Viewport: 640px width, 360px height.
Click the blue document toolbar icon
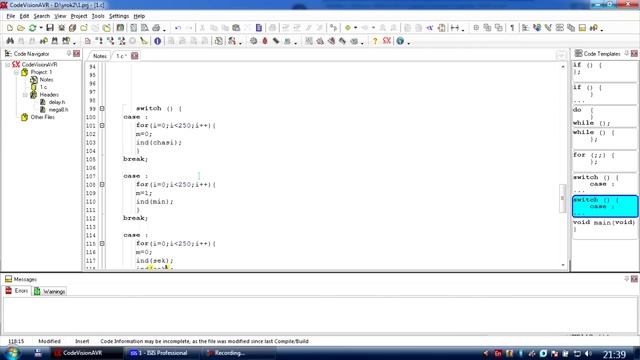(x=259, y=28)
